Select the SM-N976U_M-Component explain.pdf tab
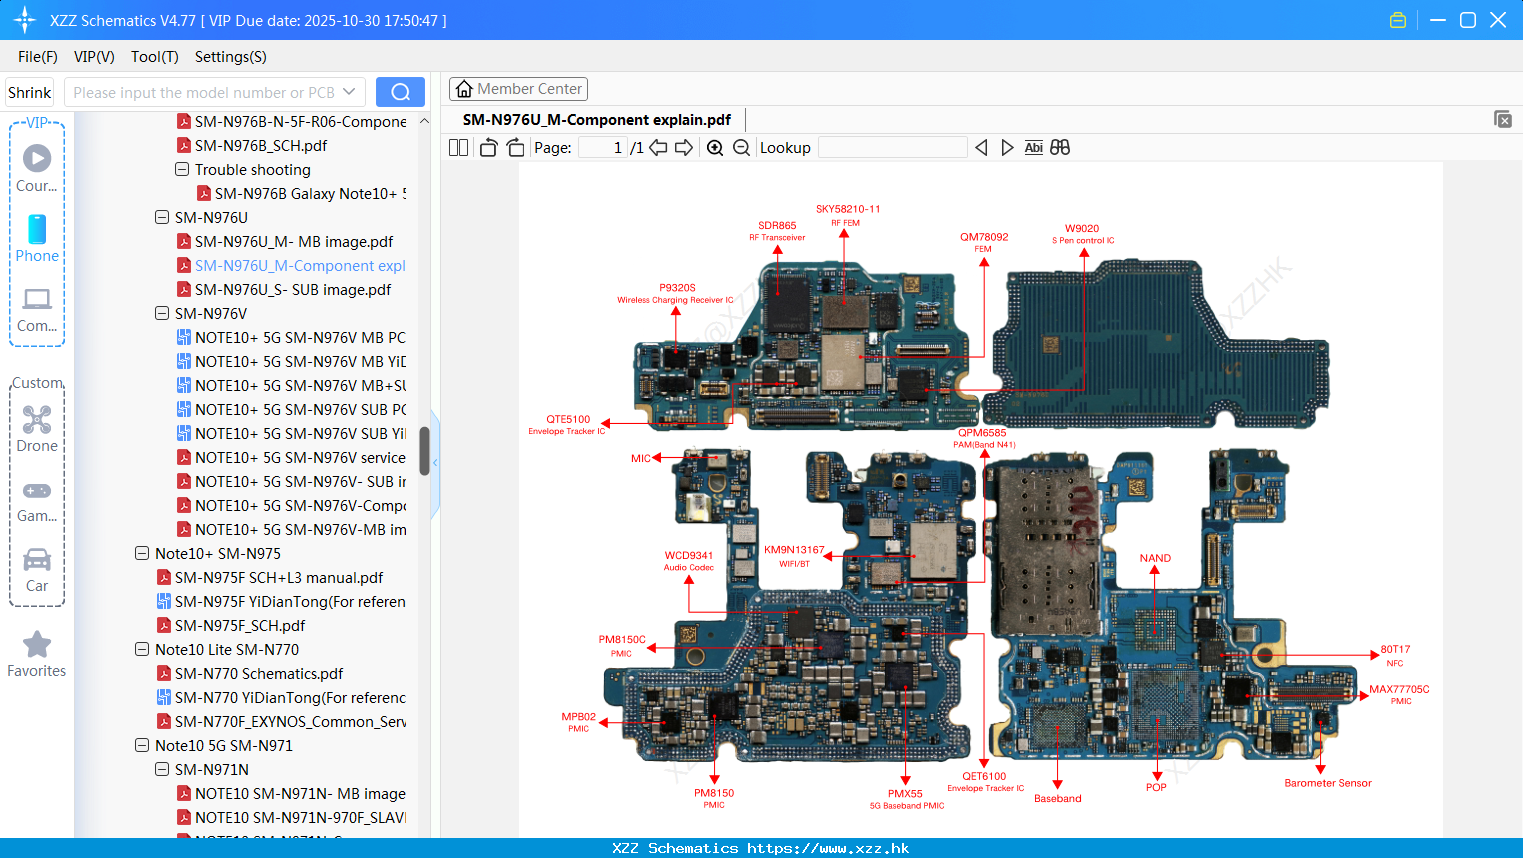 click(x=597, y=120)
